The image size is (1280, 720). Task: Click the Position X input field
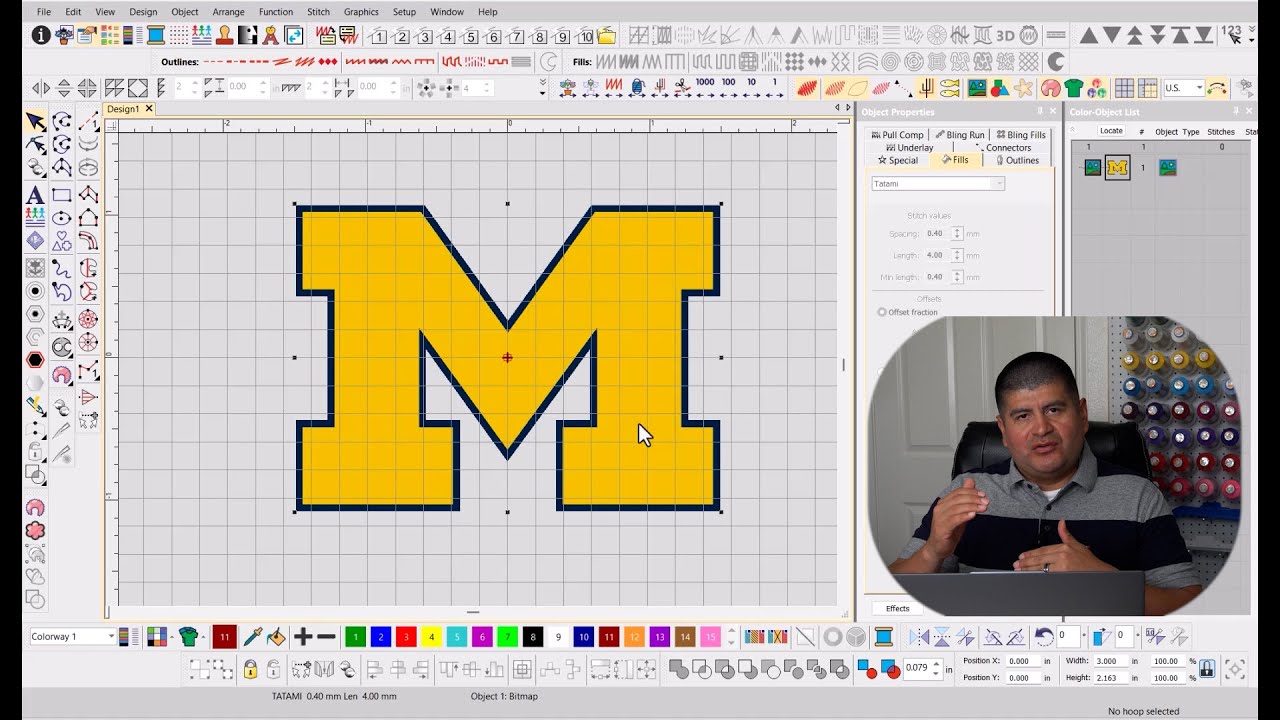point(1023,661)
